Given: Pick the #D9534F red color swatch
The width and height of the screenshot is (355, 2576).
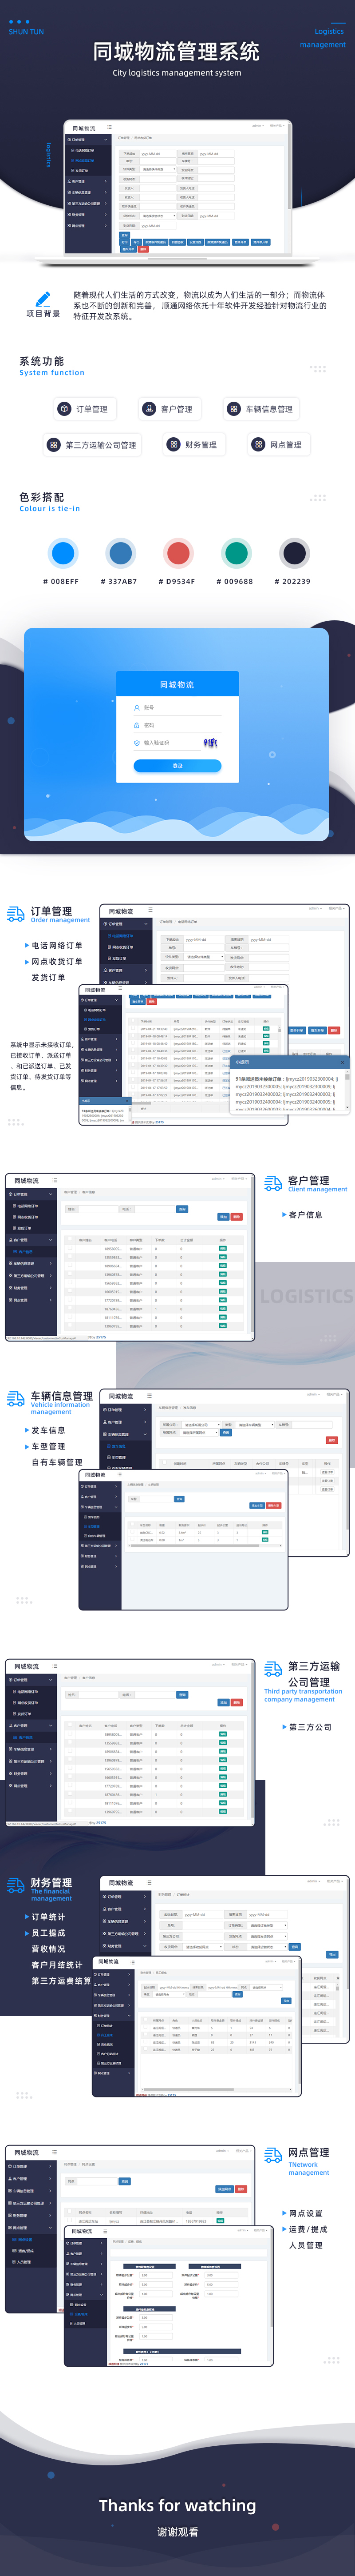Looking at the screenshot, I should pos(178,553).
